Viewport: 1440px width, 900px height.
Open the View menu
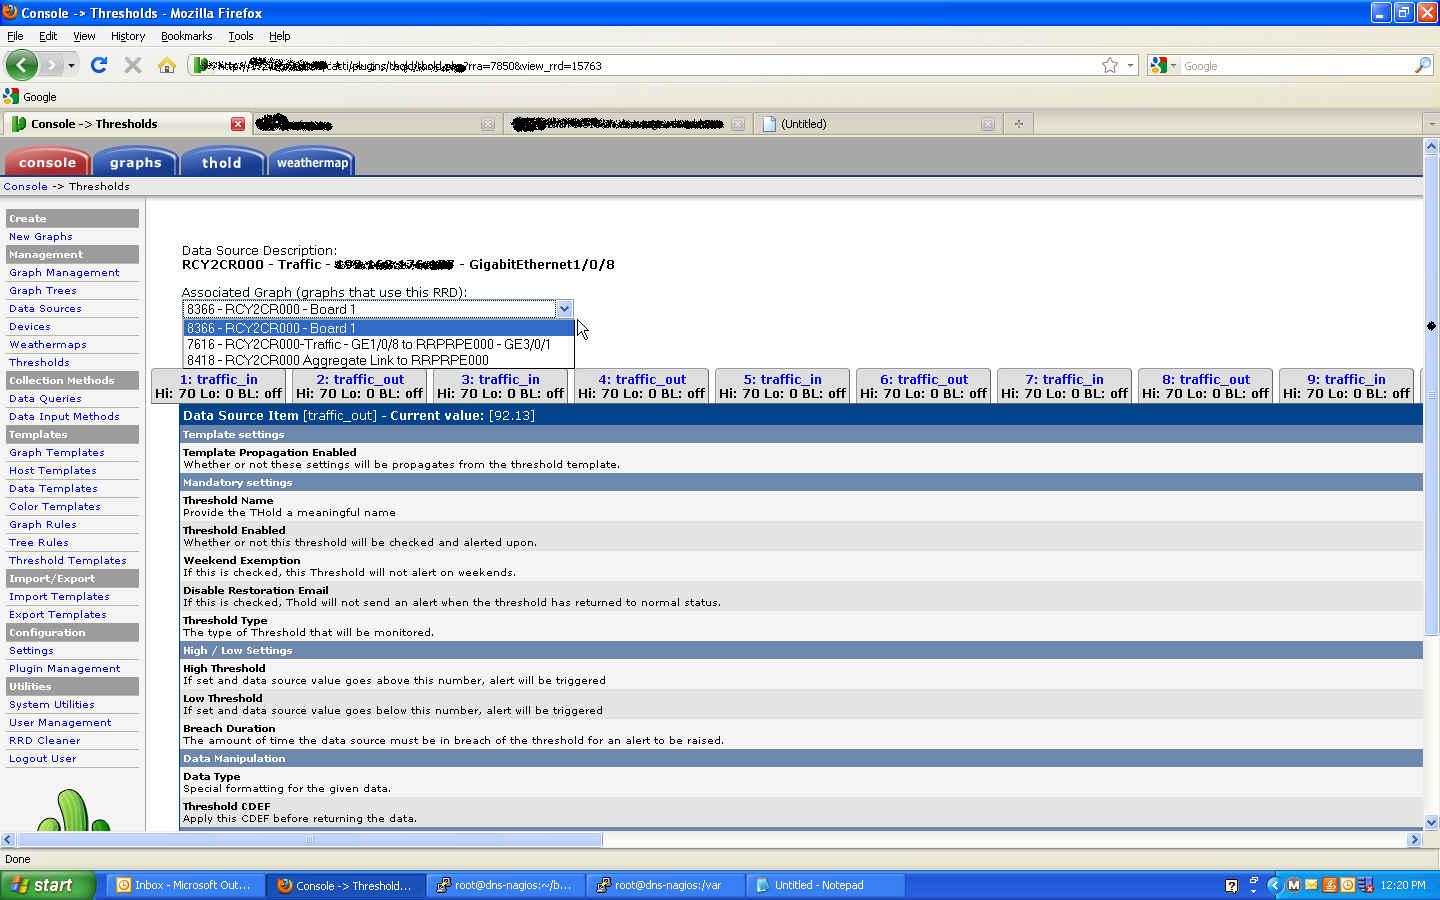coord(84,36)
